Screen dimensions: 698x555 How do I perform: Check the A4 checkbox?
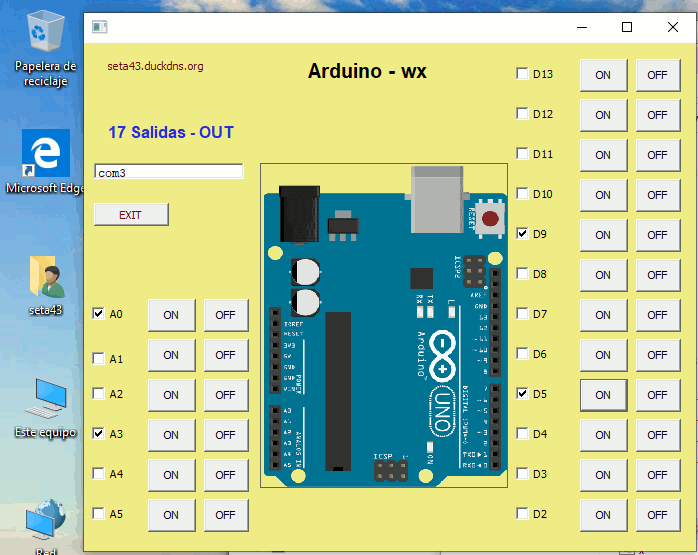[x=98, y=474]
